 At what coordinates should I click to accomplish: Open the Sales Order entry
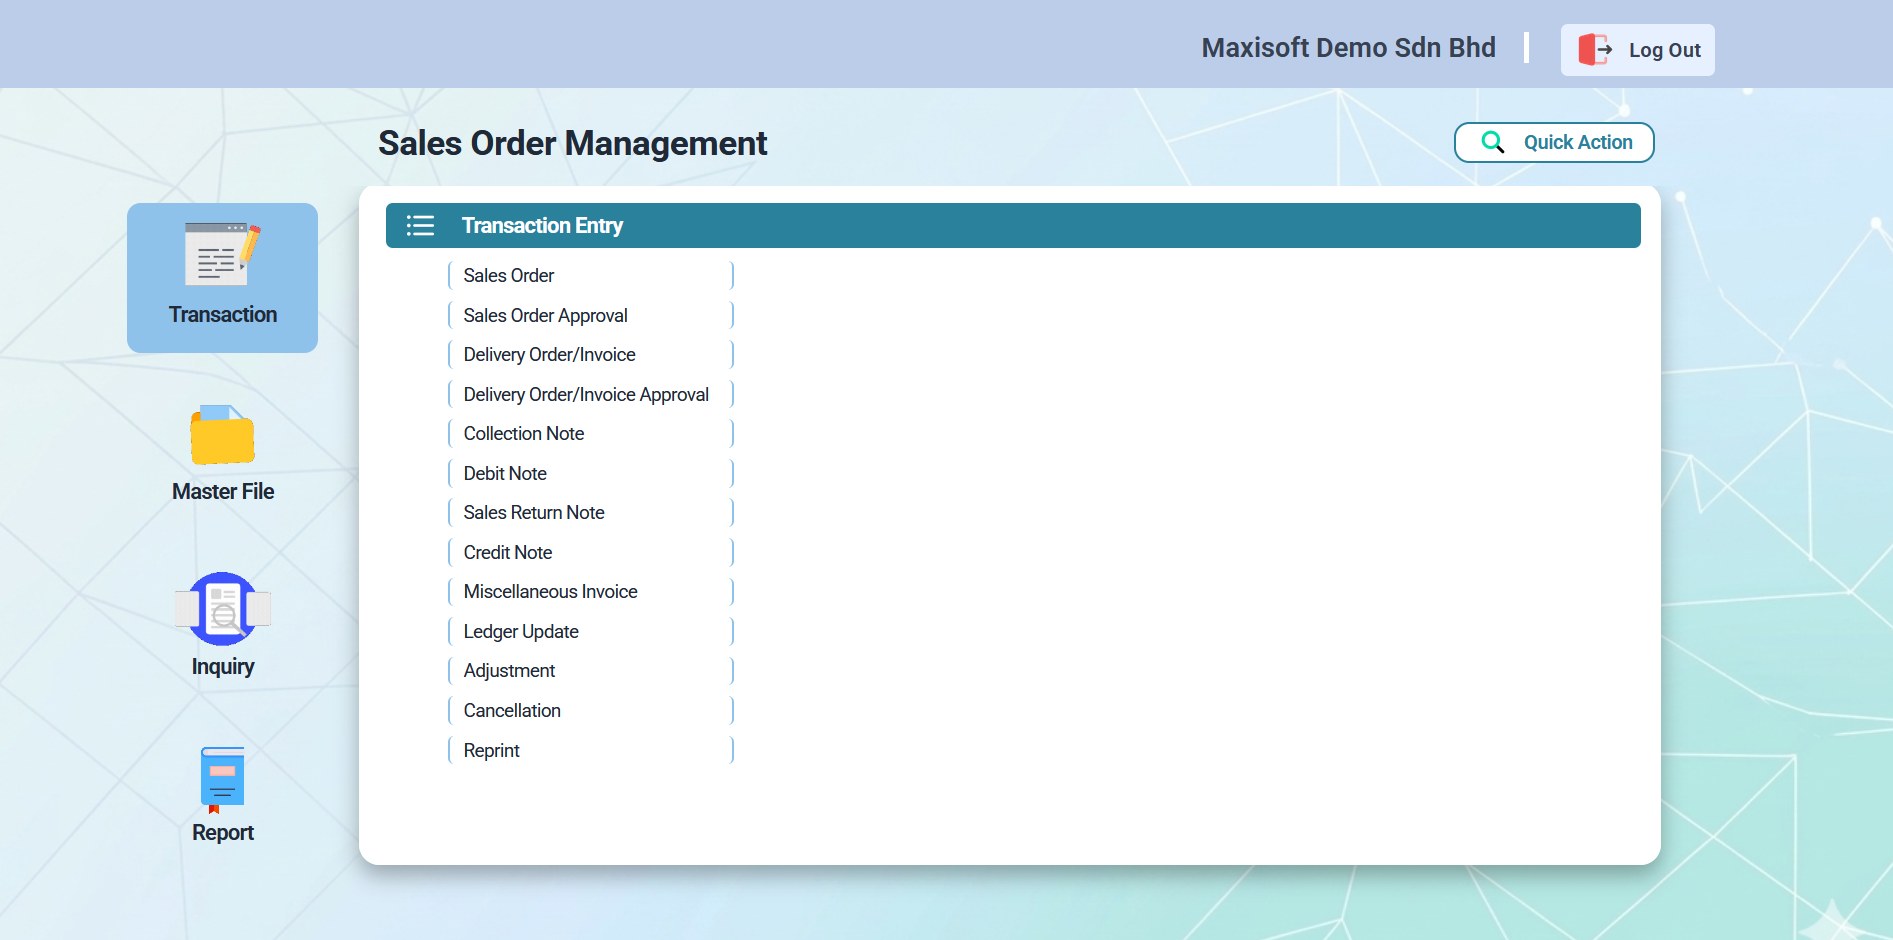[590, 275]
